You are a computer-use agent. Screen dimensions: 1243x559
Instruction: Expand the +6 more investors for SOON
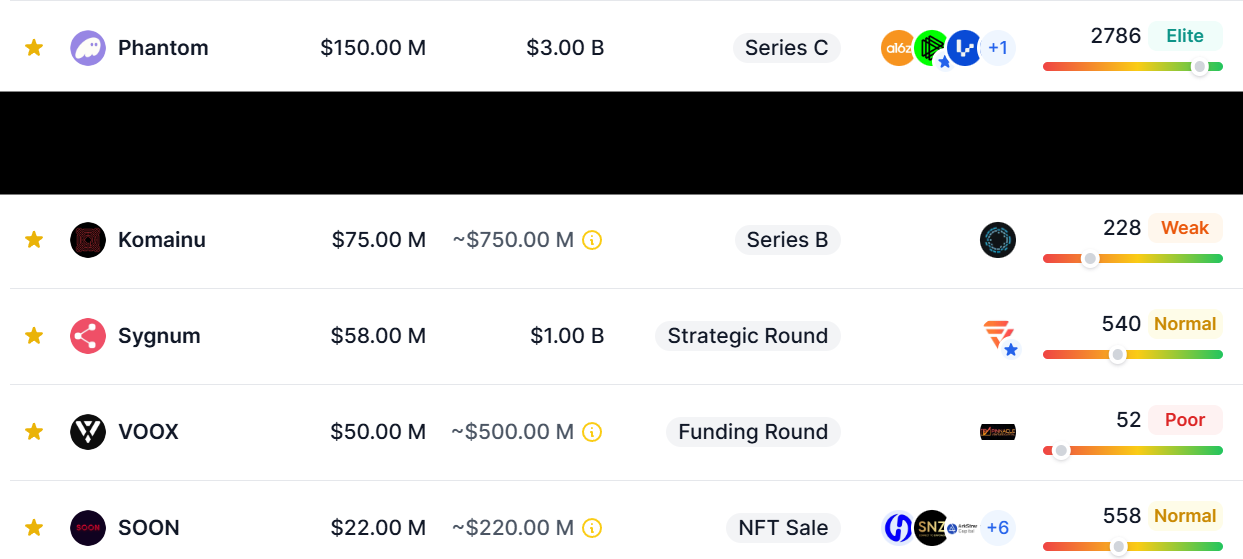[x=998, y=528]
